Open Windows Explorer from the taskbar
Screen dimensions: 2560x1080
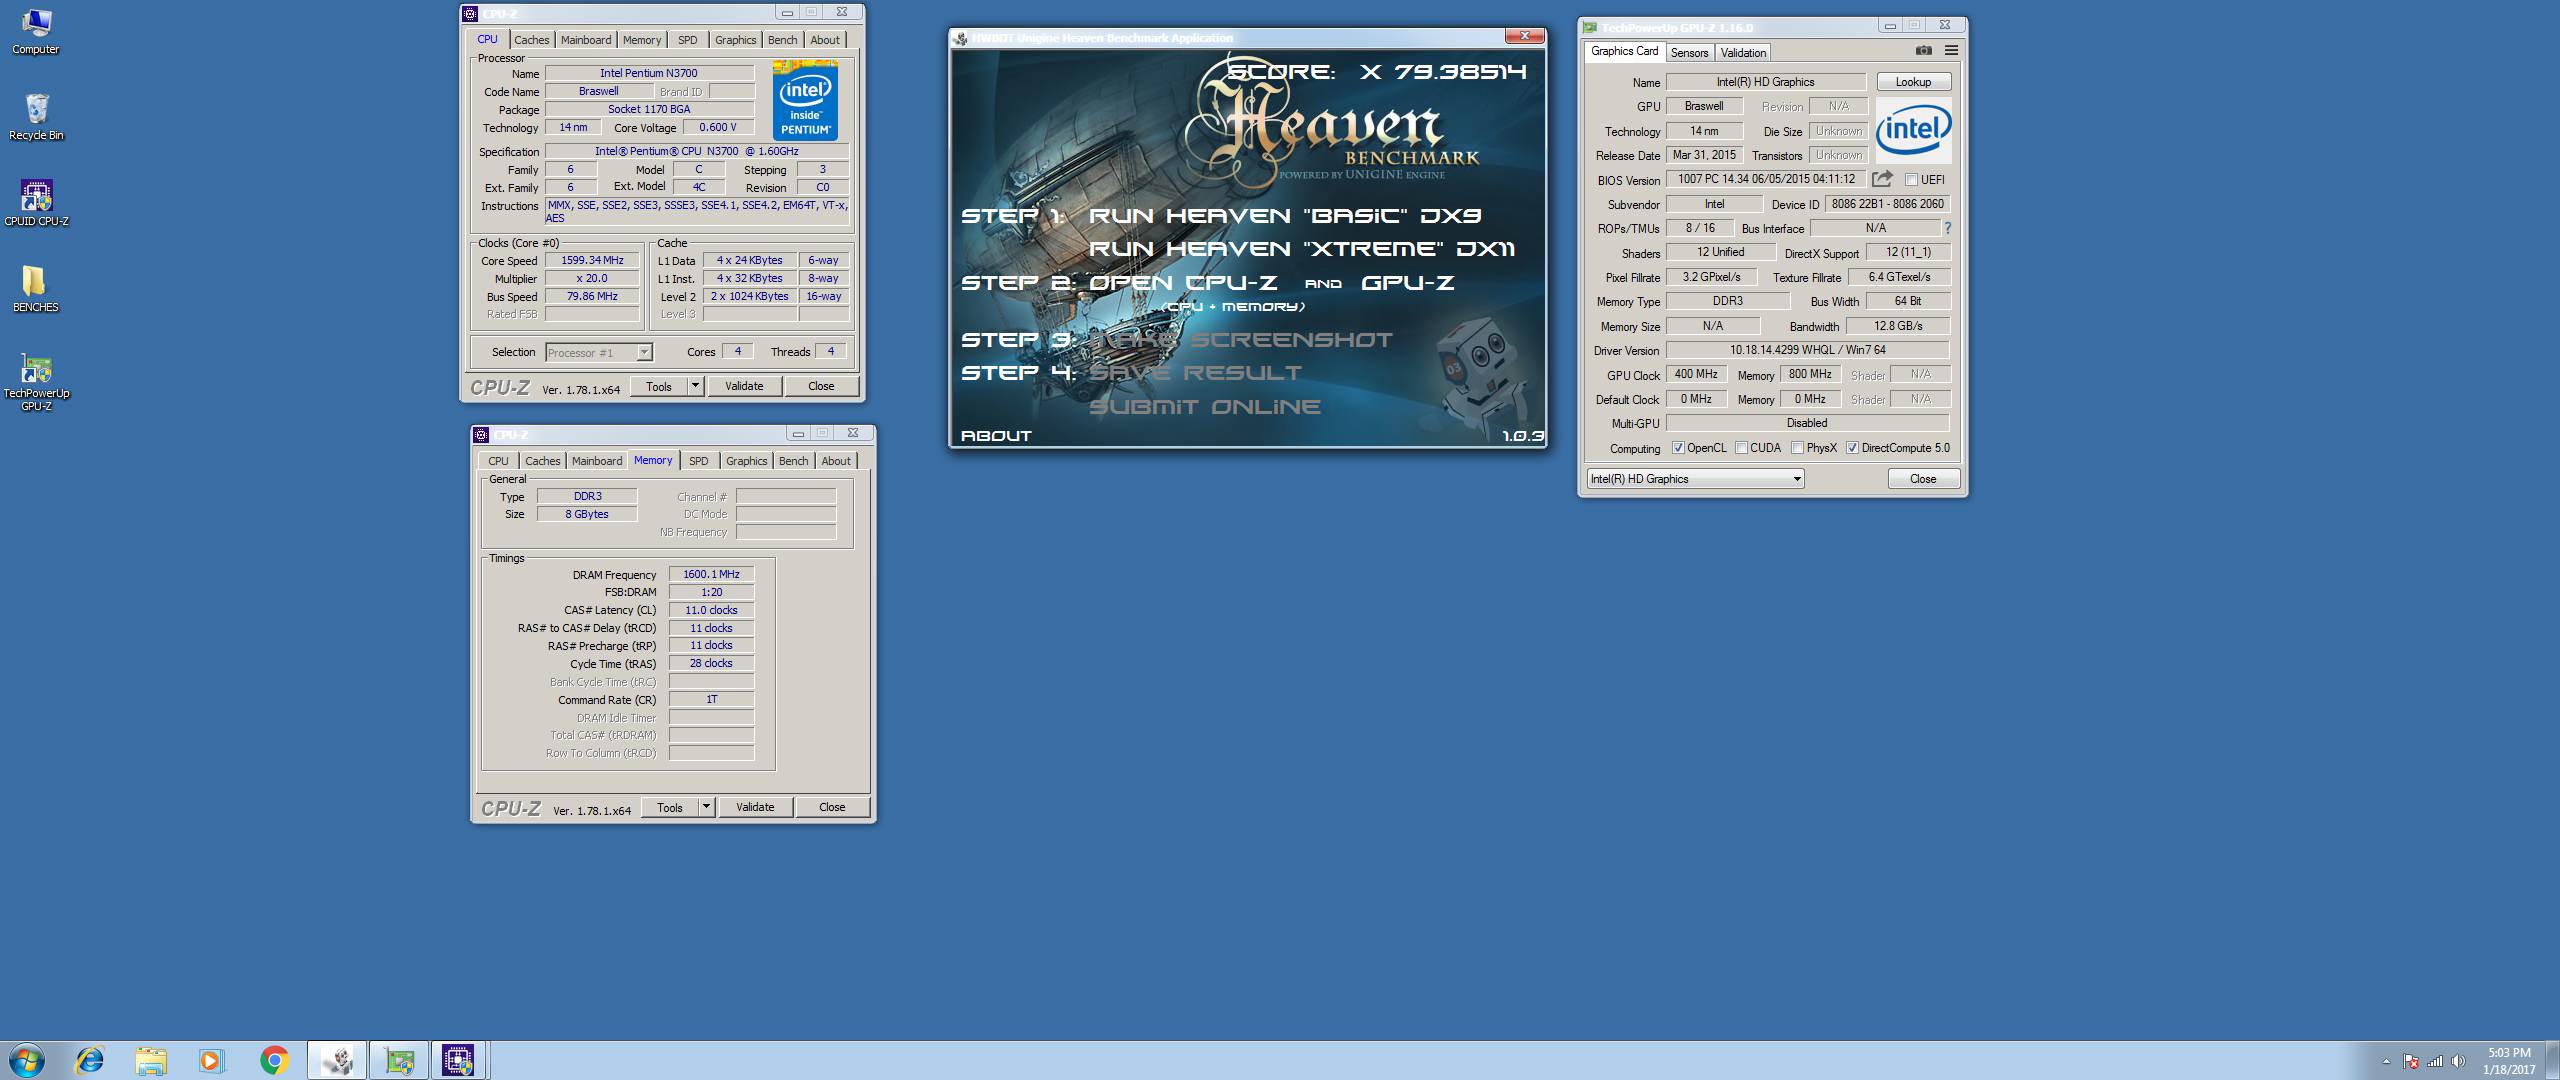(151, 1060)
